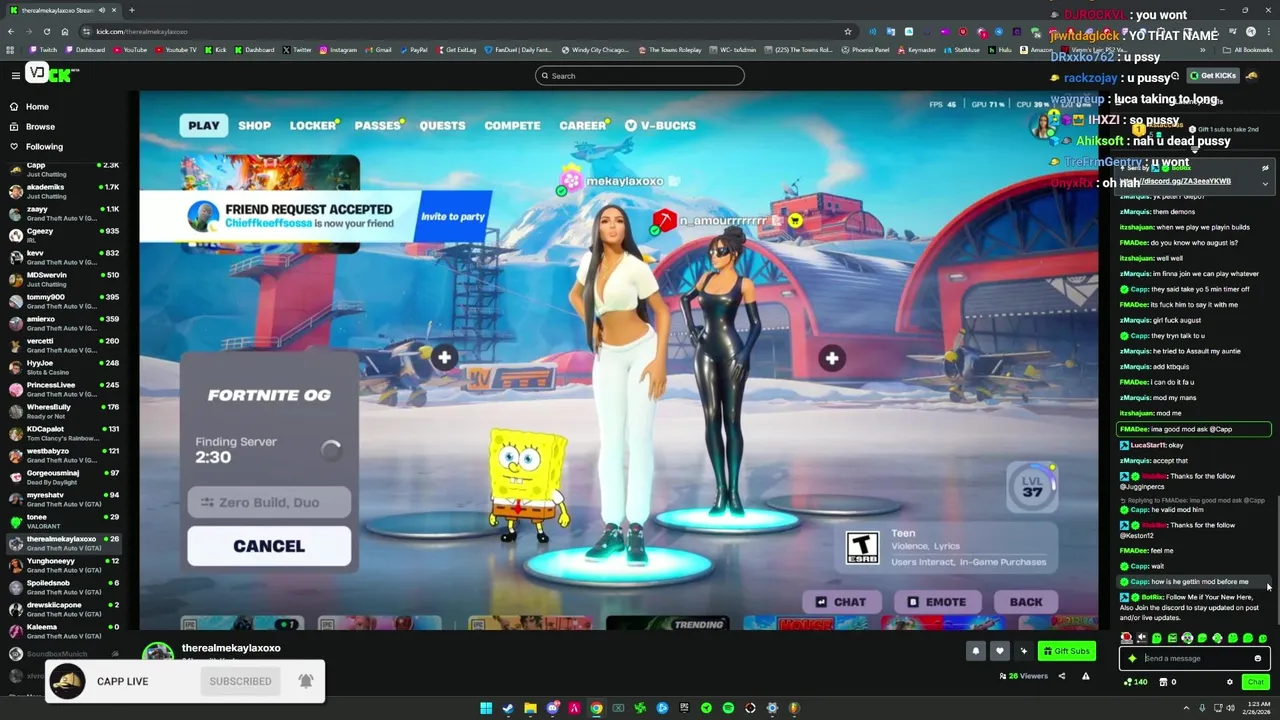Open the YouTube bookmark
Viewport: 1280px width, 720px height.
[129, 49]
